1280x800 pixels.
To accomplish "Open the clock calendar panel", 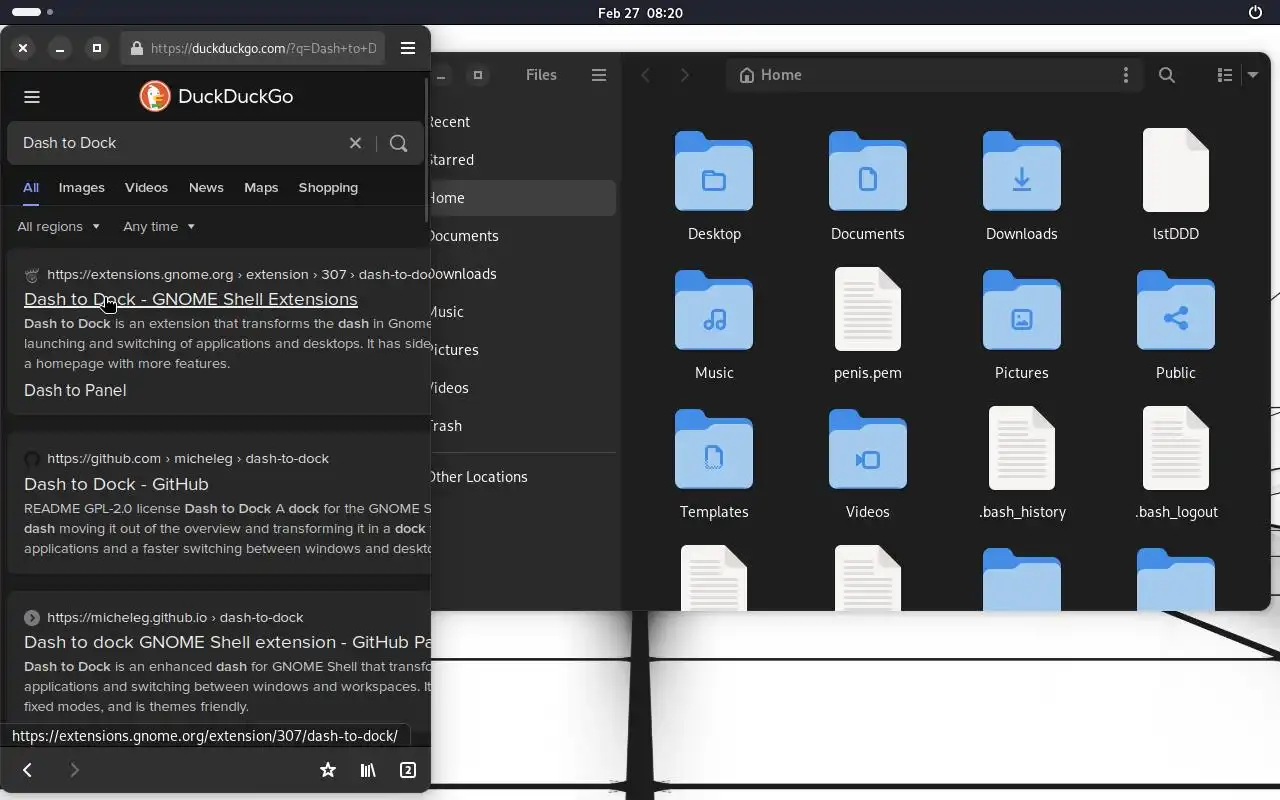I will click(640, 13).
